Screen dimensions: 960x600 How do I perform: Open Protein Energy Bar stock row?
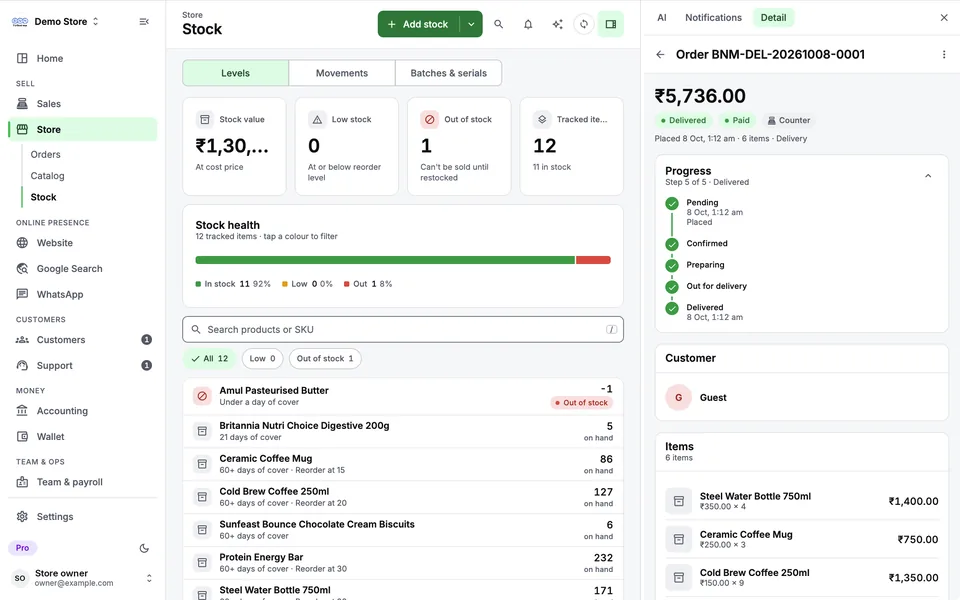(x=403, y=563)
